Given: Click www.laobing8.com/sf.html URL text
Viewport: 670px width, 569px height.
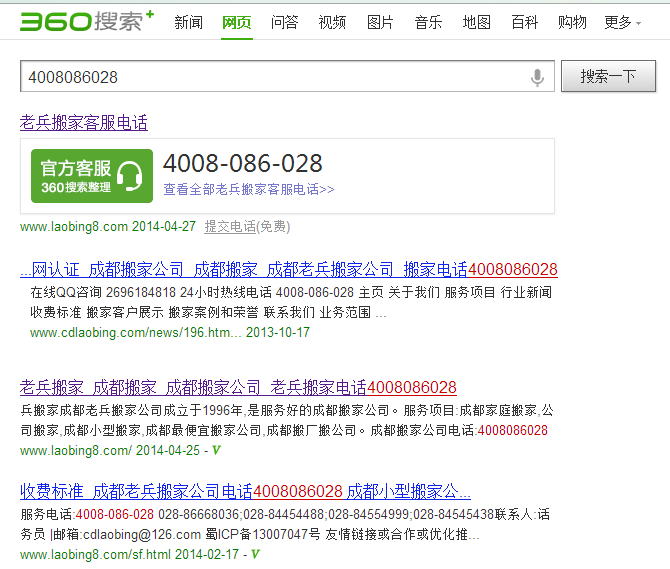Looking at the screenshot, I should point(95,554).
